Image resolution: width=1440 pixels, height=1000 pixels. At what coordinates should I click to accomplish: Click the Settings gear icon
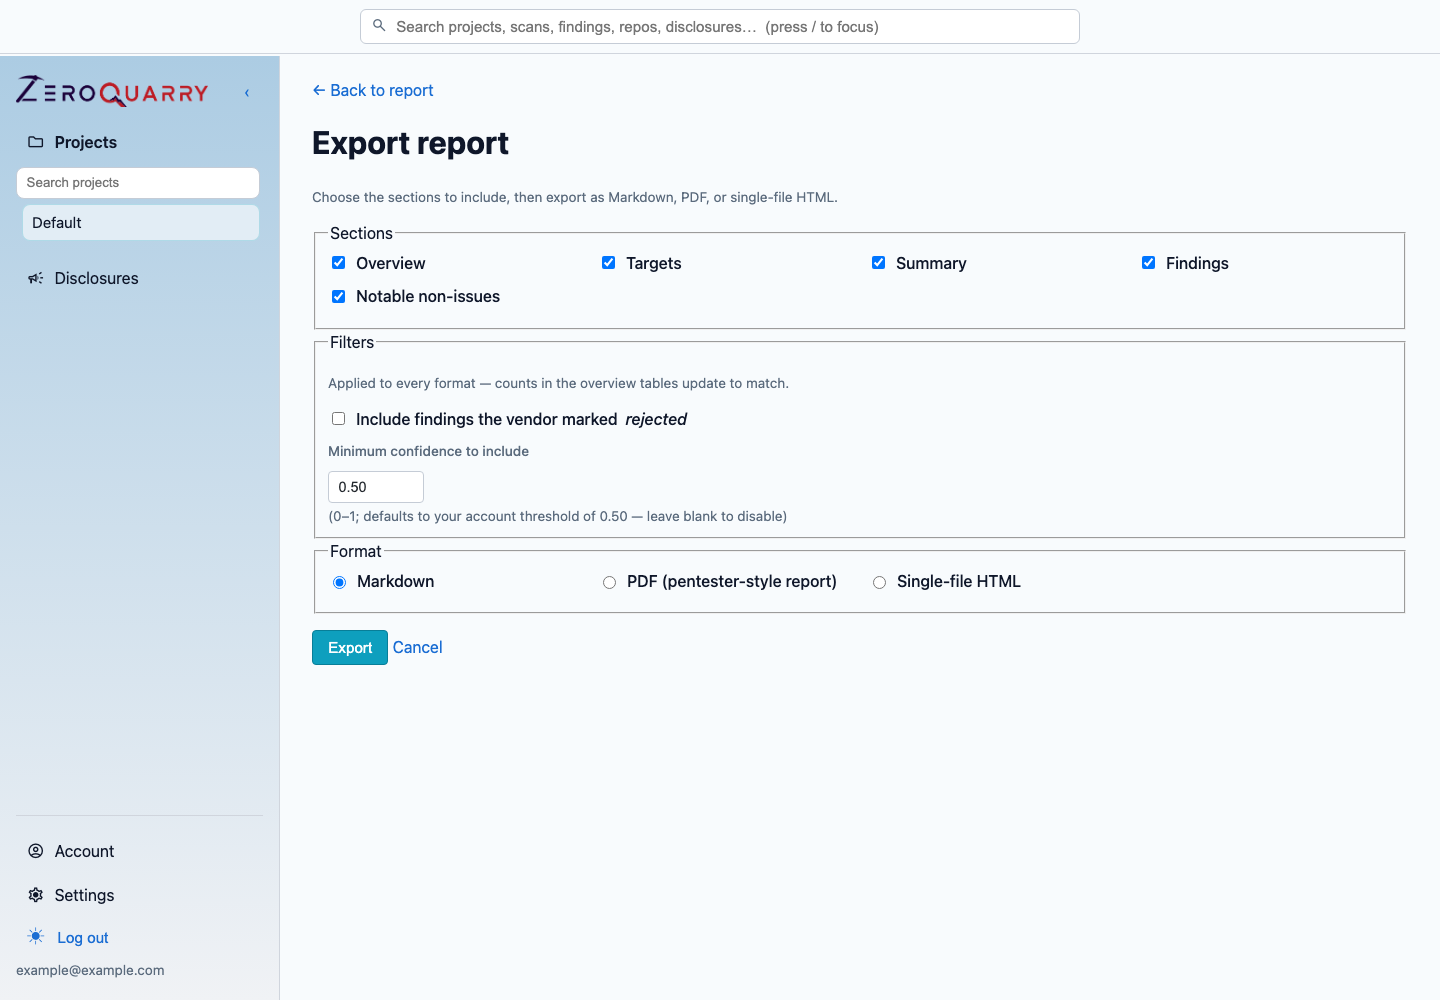point(36,895)
